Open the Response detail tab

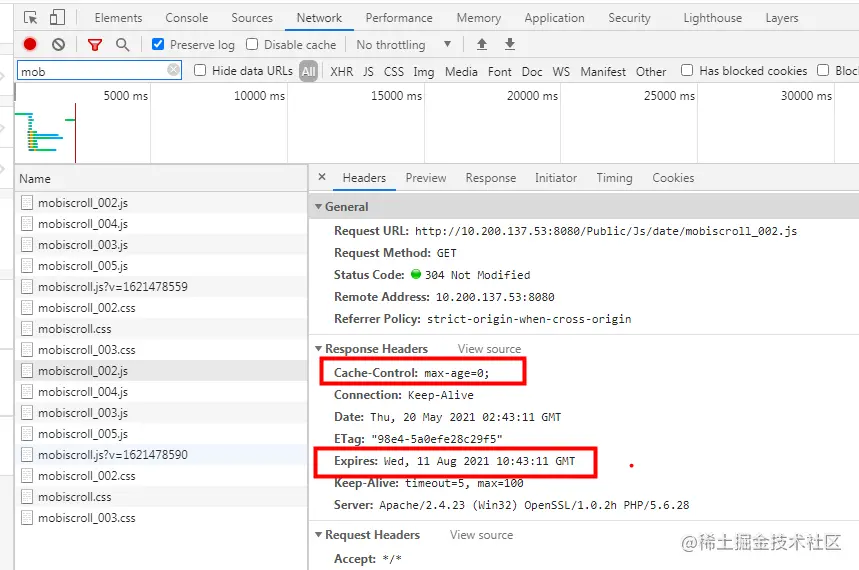(x=491, y=178)
